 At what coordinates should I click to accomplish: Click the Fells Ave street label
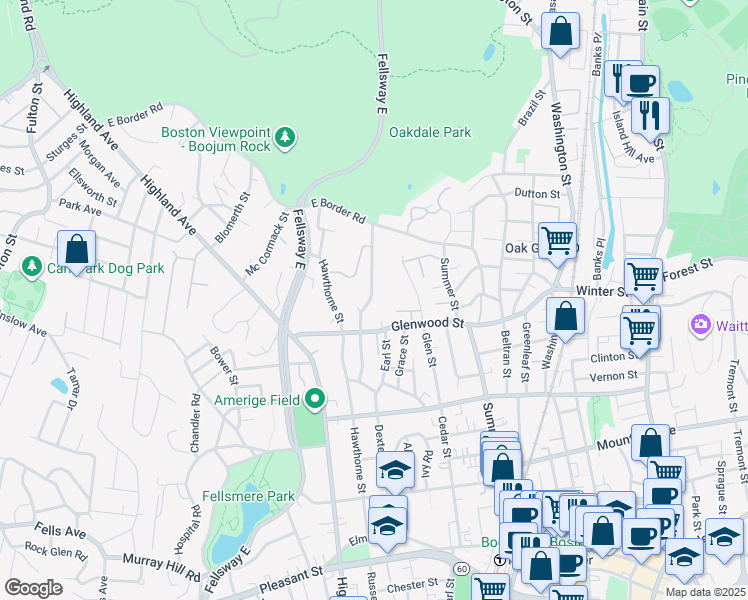coord(60,530)
